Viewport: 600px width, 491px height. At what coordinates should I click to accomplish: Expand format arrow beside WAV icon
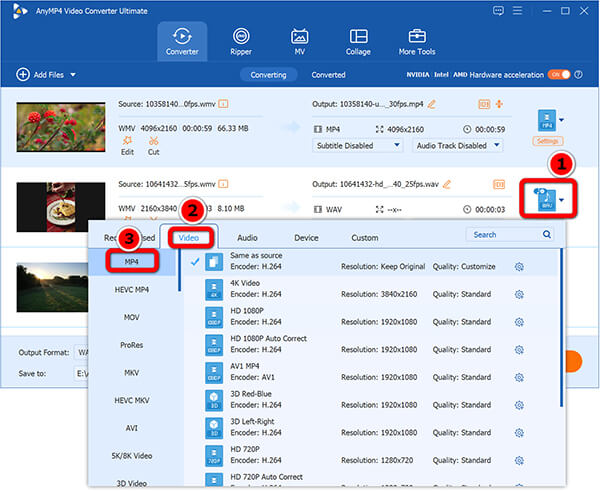click(x=561, y=200)
